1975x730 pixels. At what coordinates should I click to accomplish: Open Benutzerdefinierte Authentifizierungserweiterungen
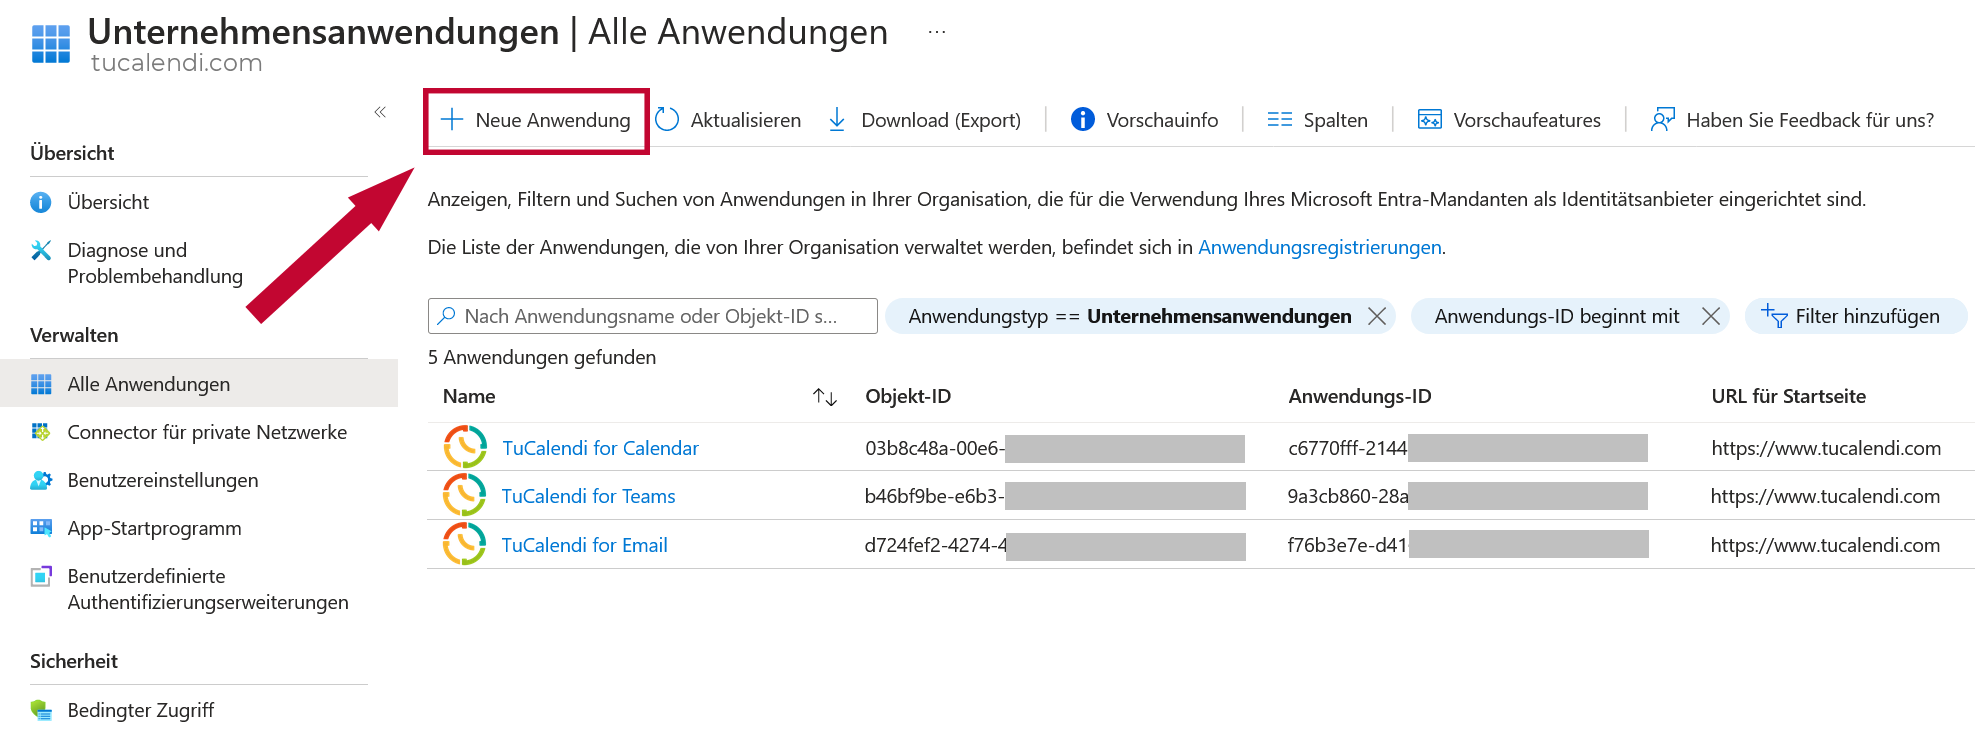point(208,589)
